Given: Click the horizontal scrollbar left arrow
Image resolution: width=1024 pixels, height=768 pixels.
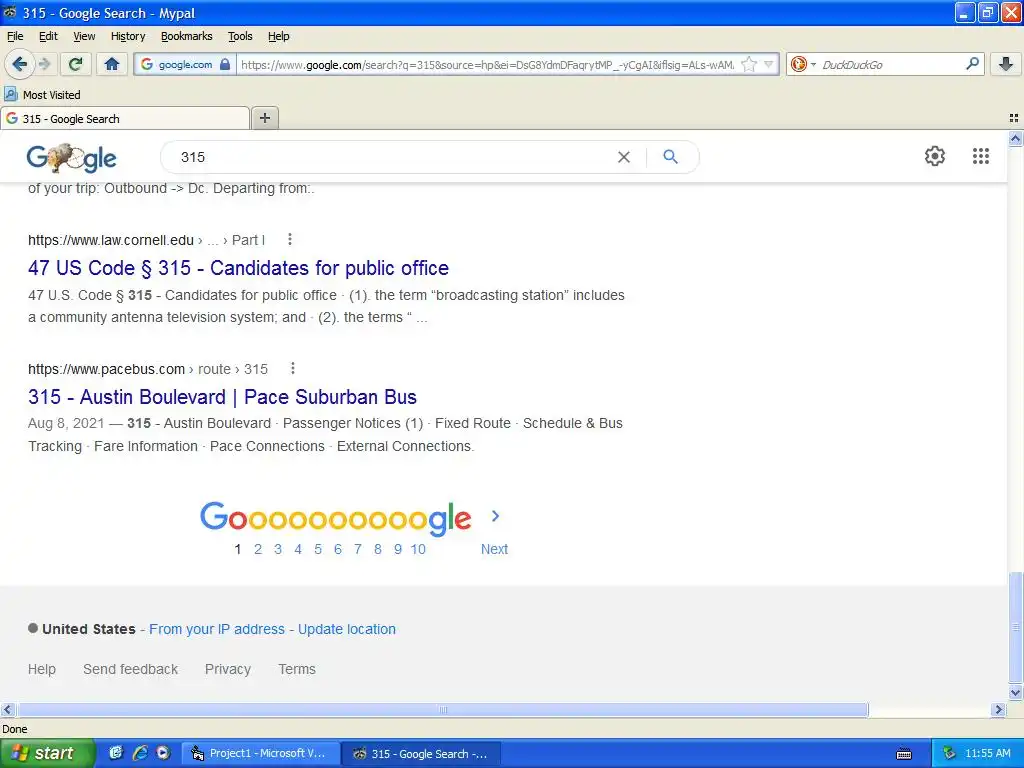Looking at the screenshot, I should (x=7, y=709).
